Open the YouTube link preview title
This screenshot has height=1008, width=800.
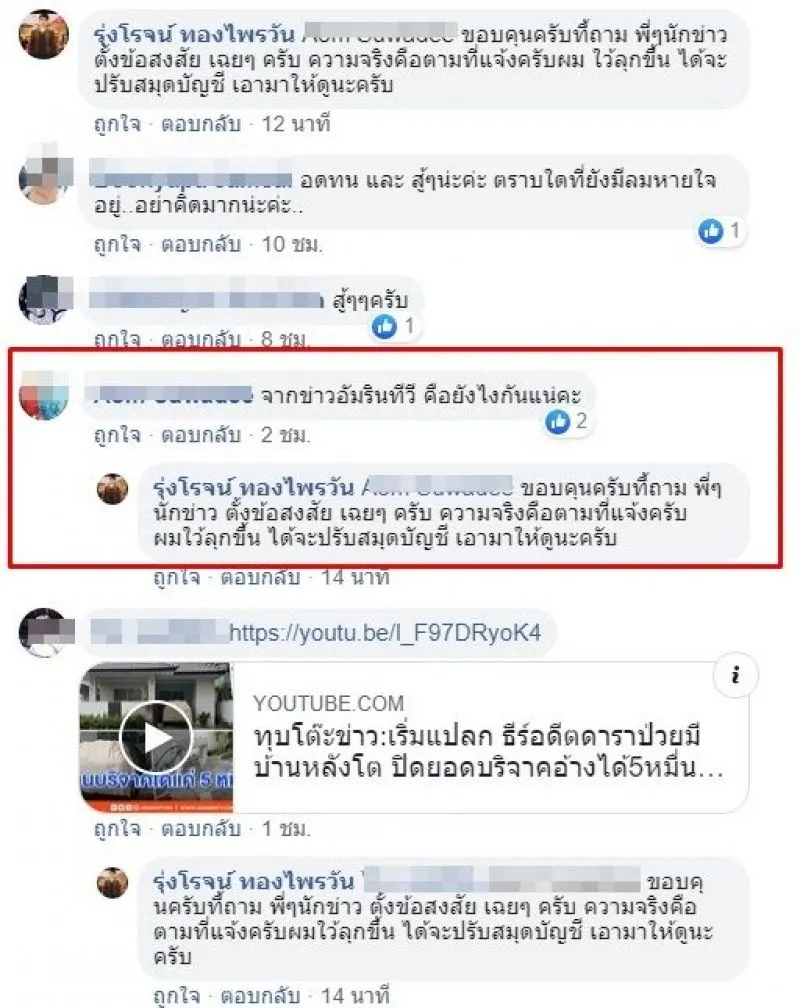point(489,752)
